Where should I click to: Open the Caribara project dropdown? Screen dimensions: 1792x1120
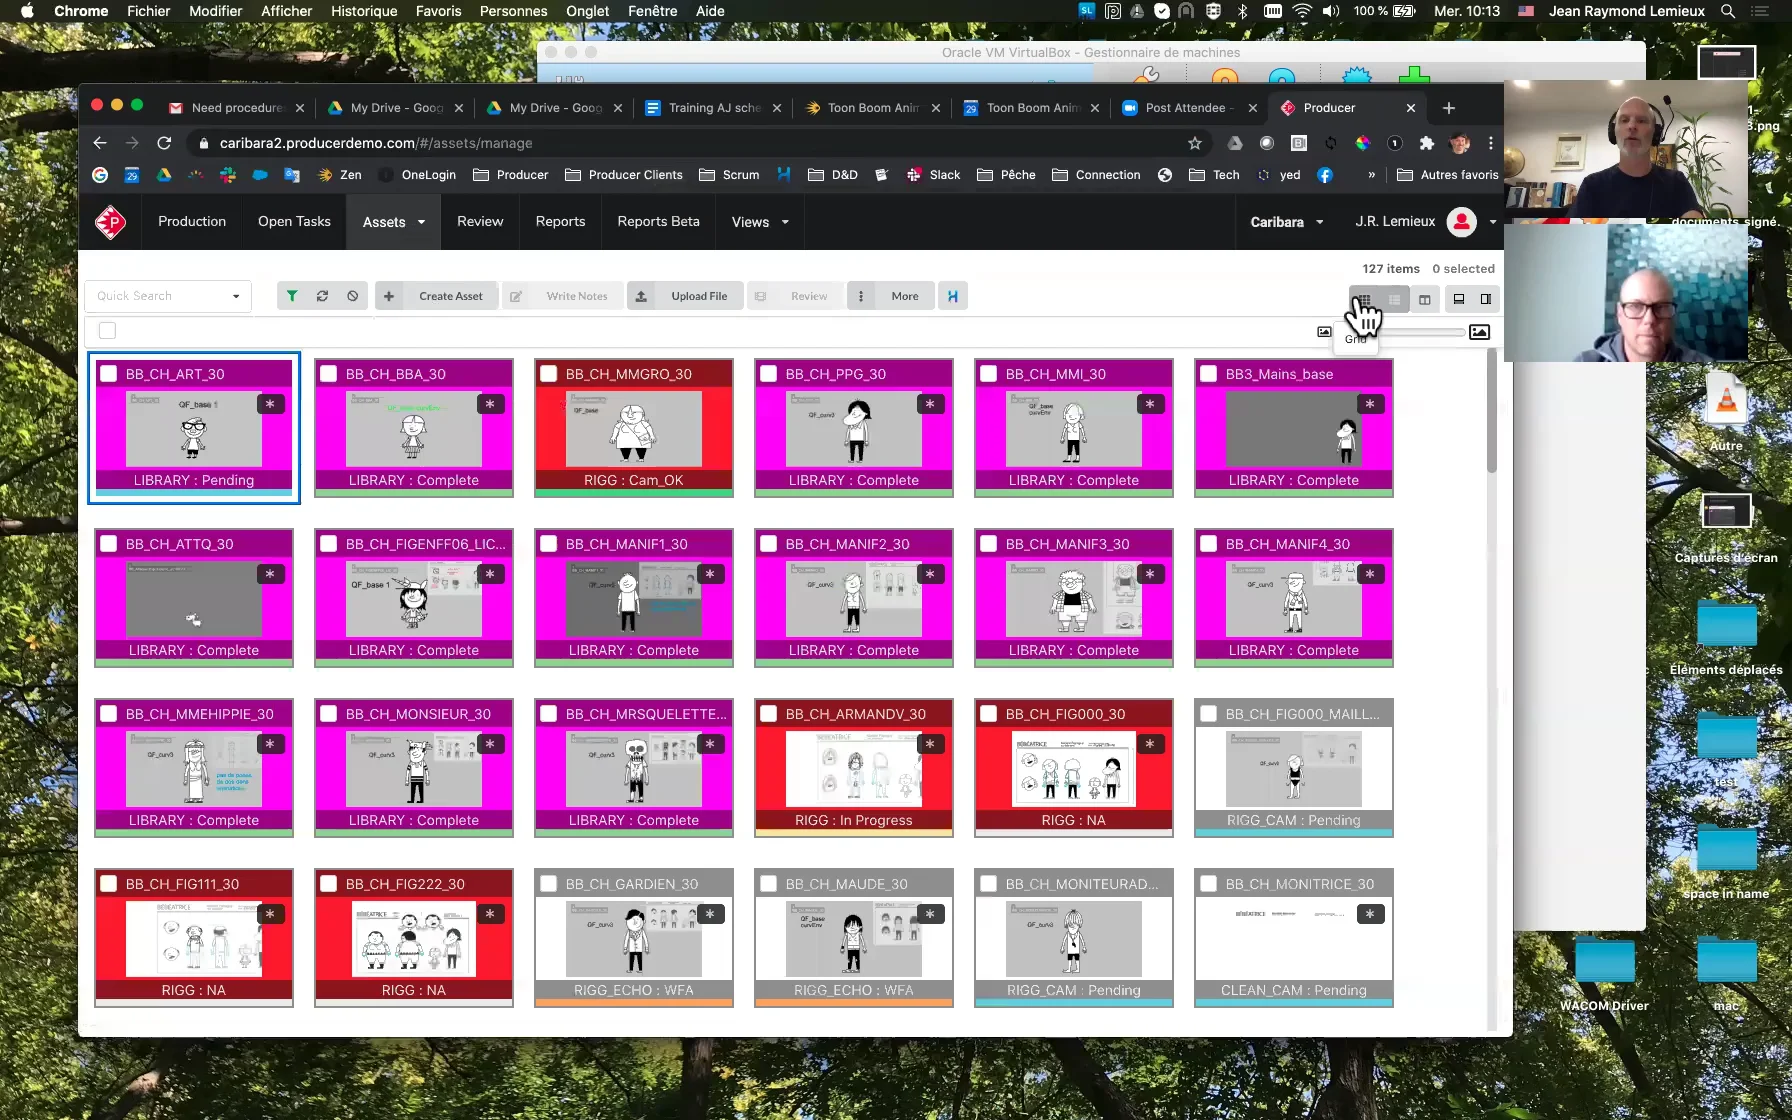(1287, 222)
